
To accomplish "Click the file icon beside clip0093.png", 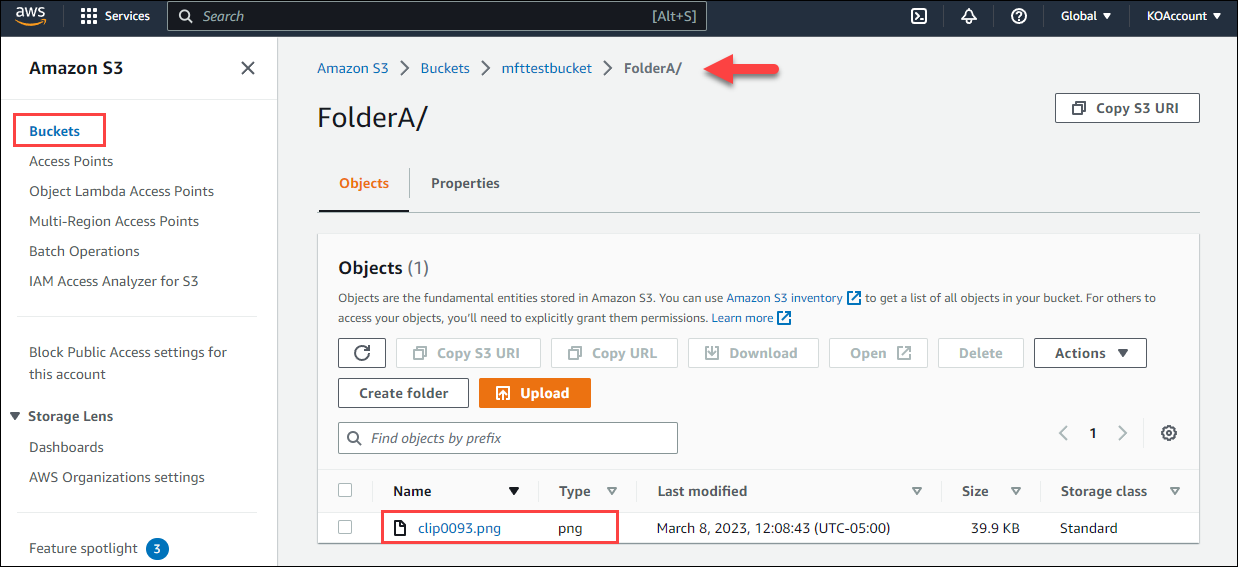I will 400,528.
